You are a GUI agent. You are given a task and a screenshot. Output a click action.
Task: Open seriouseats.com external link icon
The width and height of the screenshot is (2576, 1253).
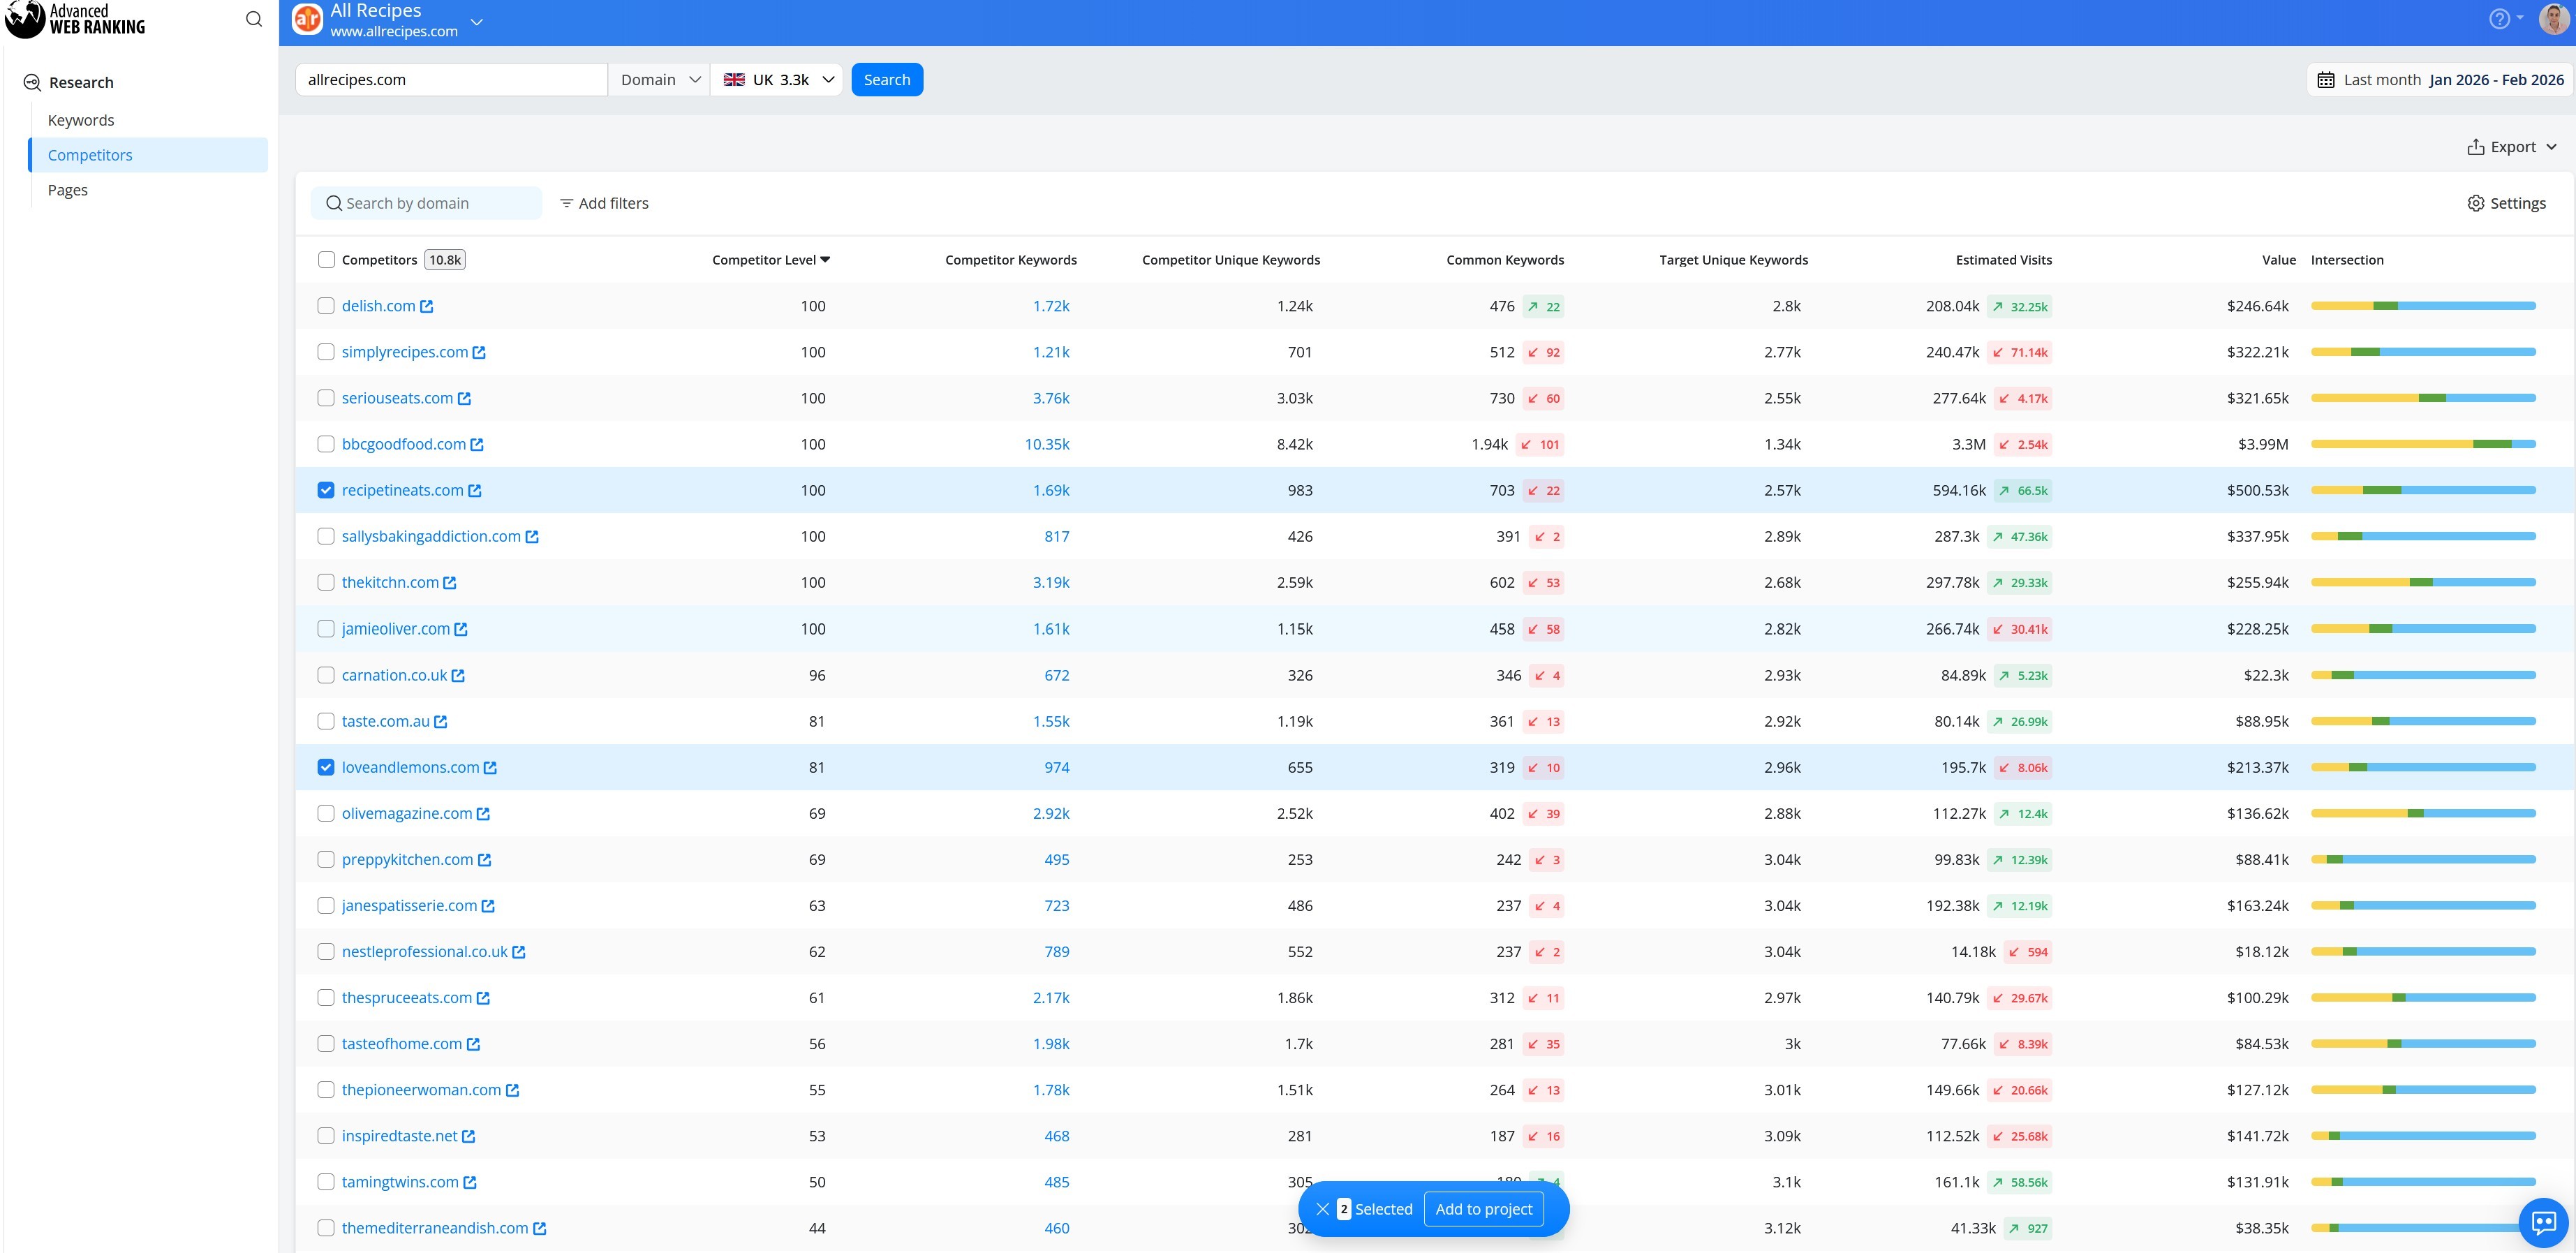(464, 399)
